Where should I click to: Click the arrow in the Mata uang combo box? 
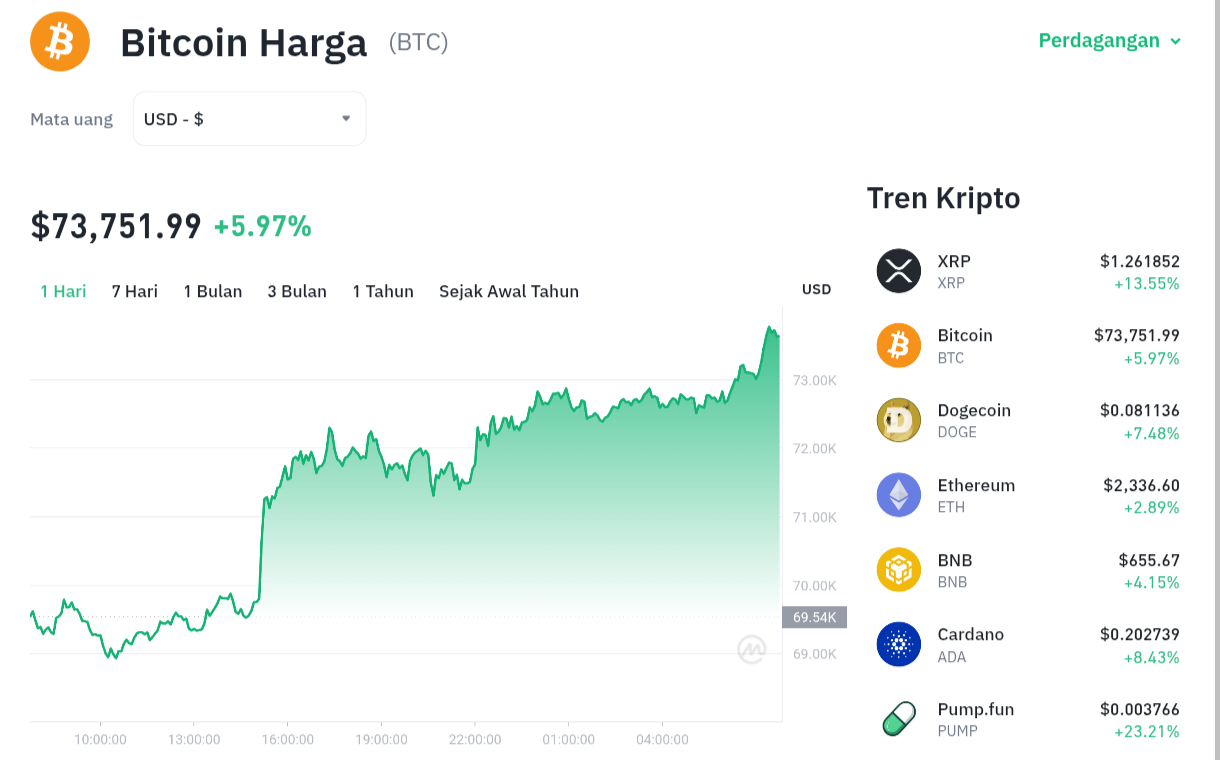point(346,118)
